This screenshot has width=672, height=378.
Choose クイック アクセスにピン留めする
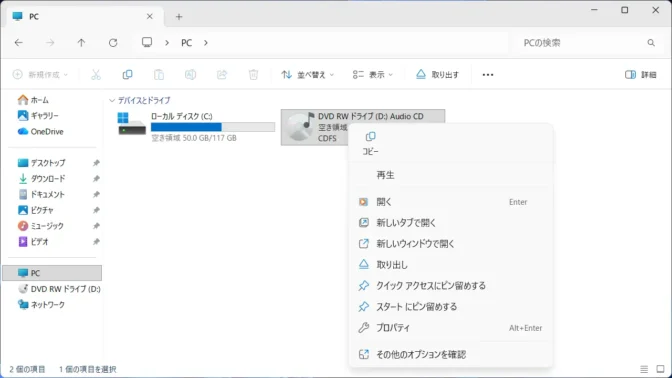[x=451, y=286]
